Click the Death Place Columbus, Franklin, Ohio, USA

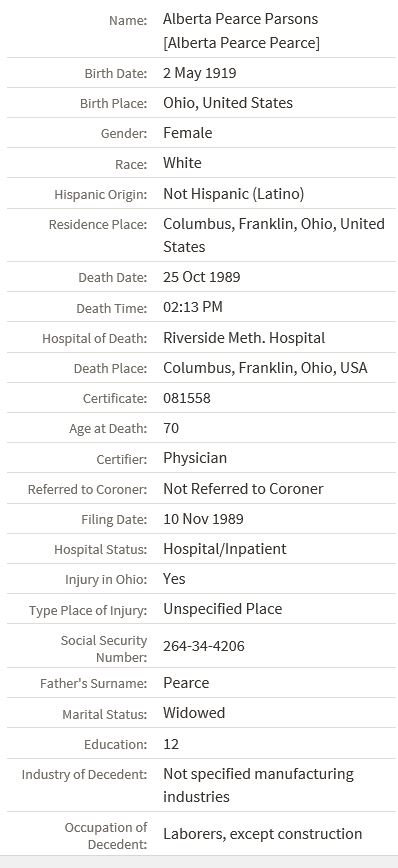pos(265,368)
